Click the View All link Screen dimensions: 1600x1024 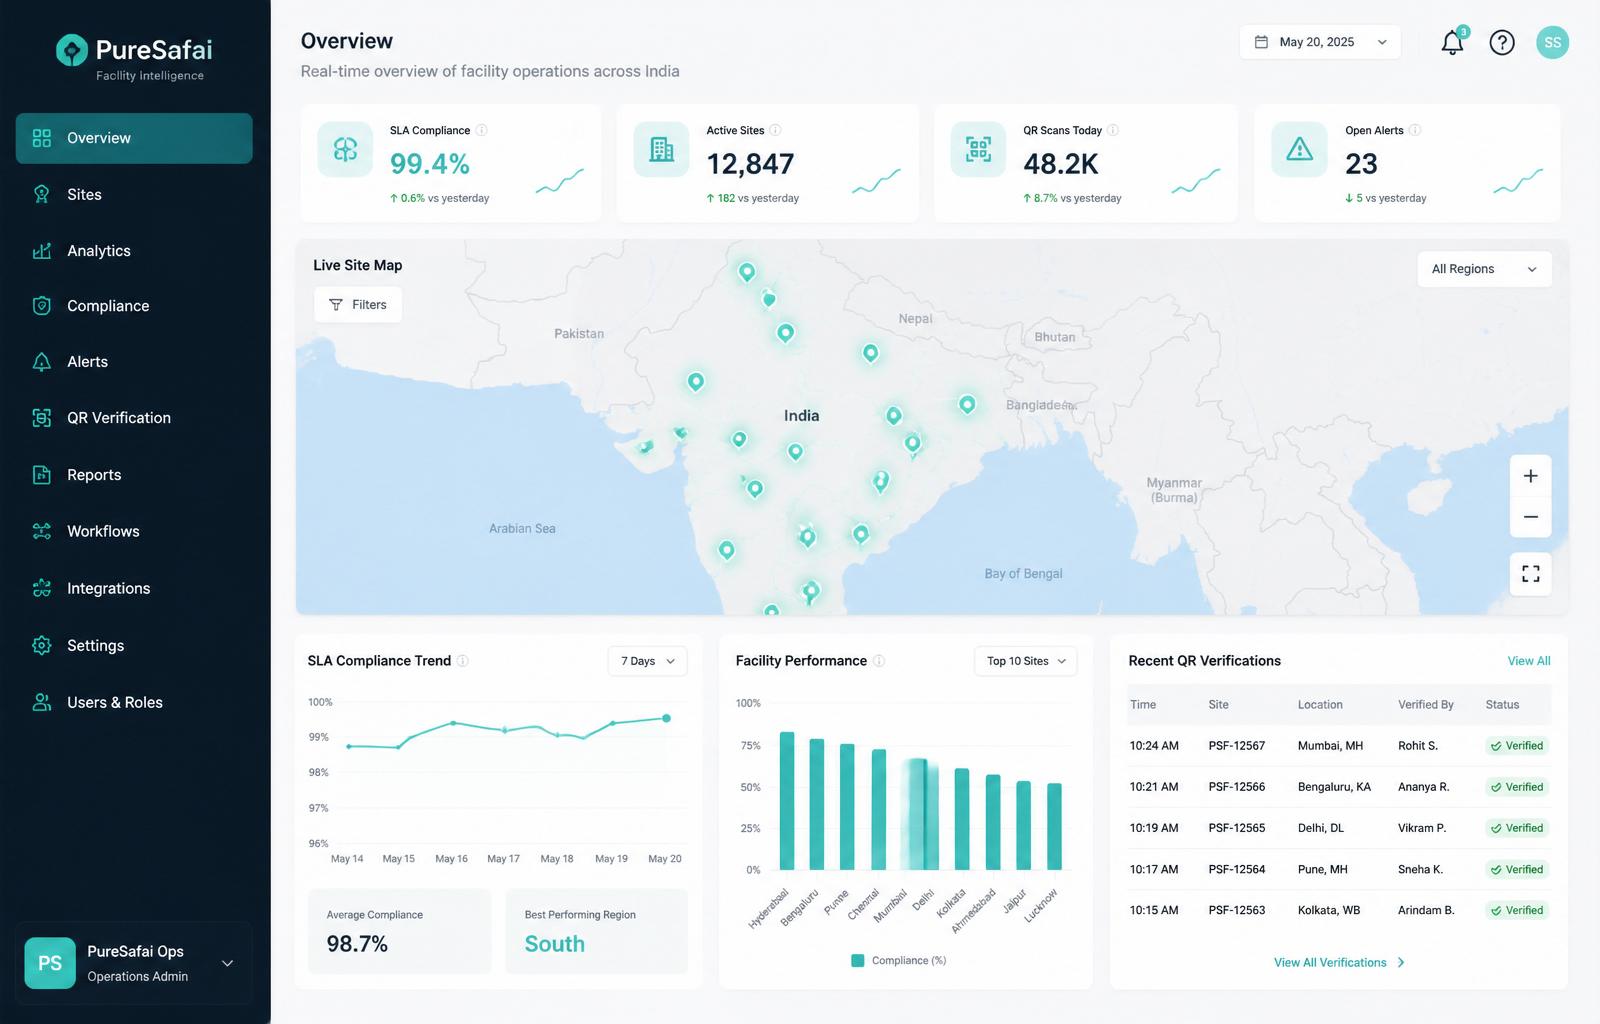(1529, 661)
